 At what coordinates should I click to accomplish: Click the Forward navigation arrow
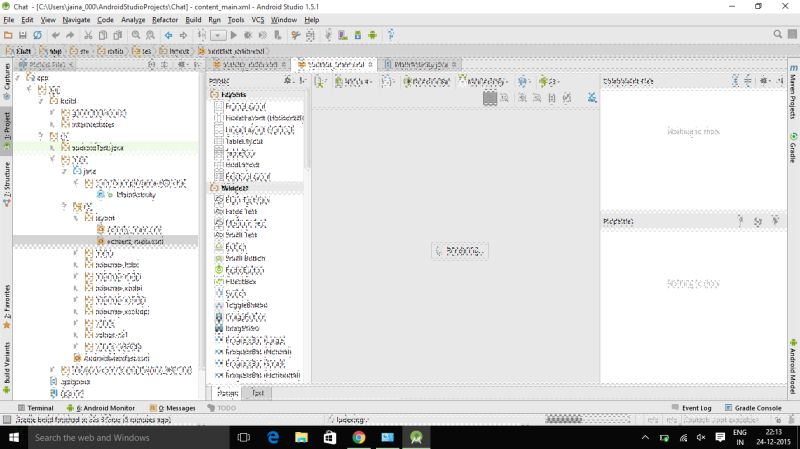[183, 35]
